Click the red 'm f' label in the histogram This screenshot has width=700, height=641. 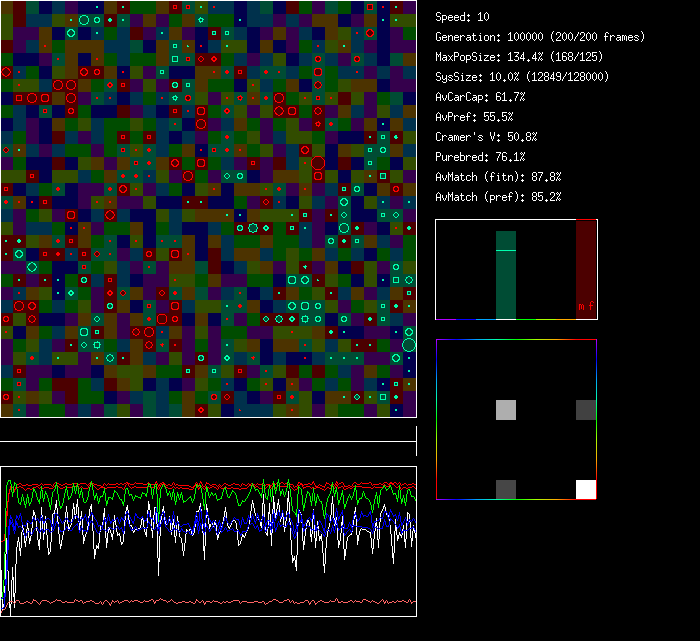[585, 306]
